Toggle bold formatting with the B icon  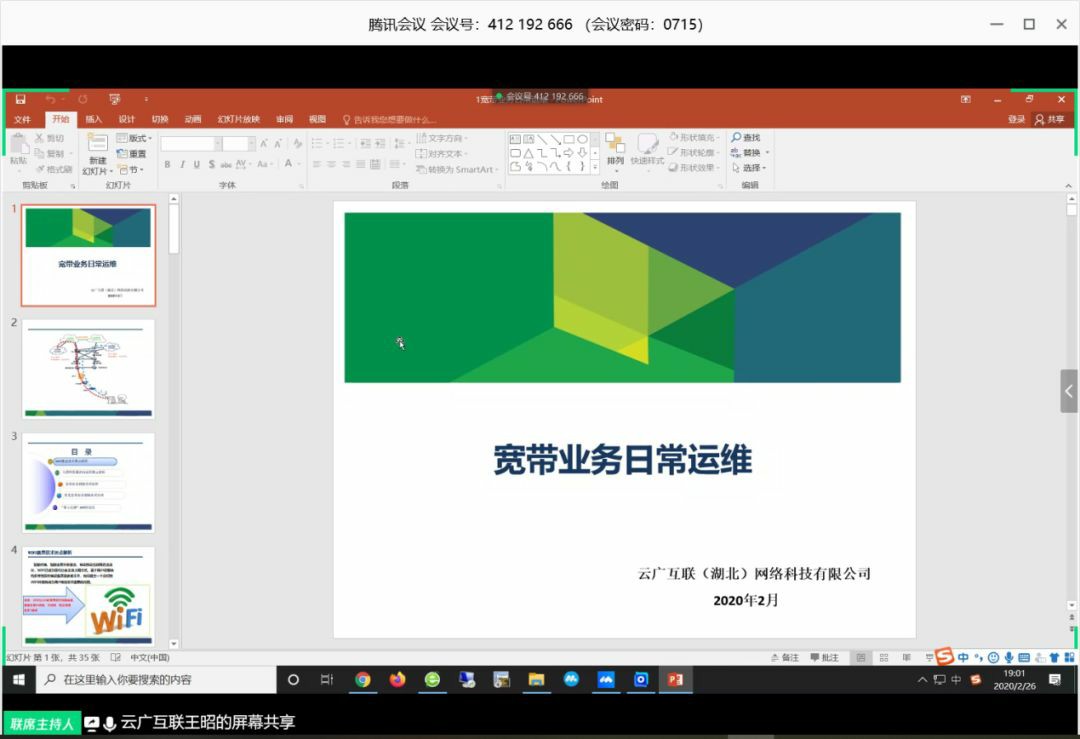[x=166, y=163]
